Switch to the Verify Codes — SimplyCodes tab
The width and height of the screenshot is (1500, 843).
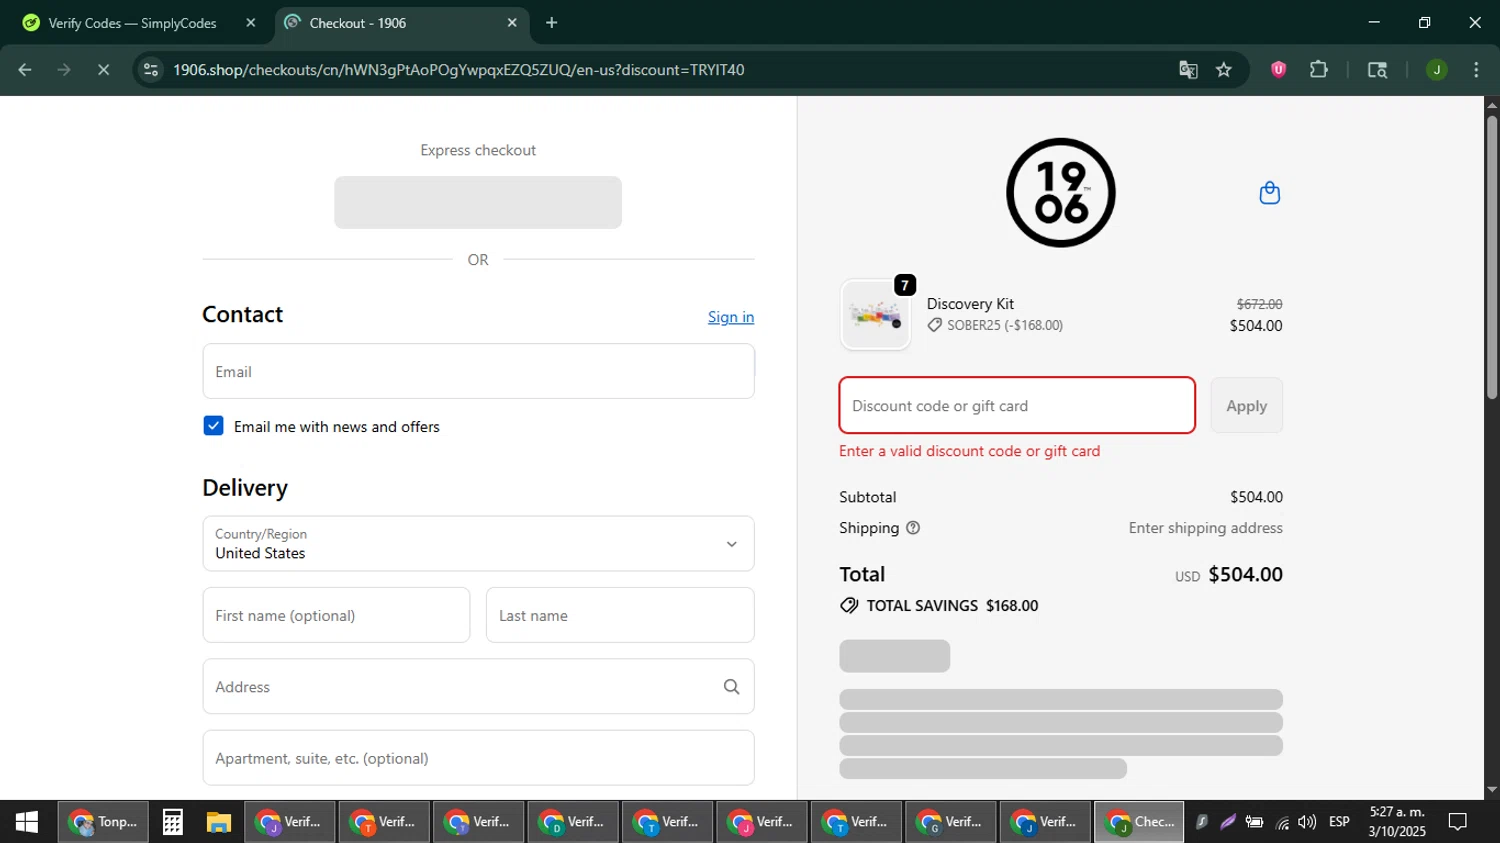(x=132, y=23)
